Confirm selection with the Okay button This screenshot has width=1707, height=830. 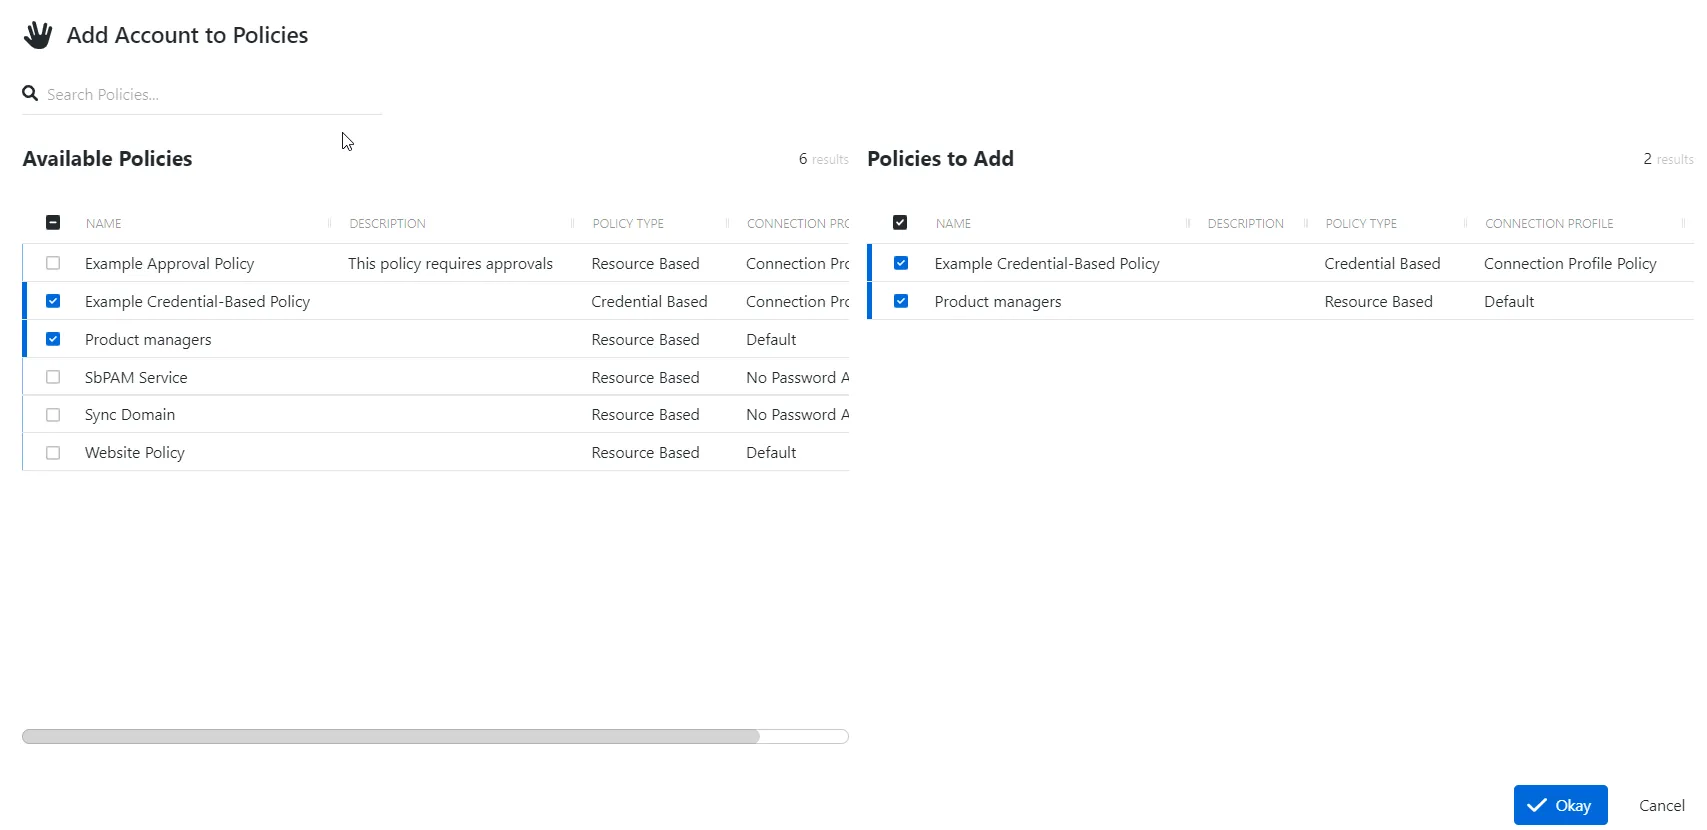pyautogui.click(x=1560, y=805)
